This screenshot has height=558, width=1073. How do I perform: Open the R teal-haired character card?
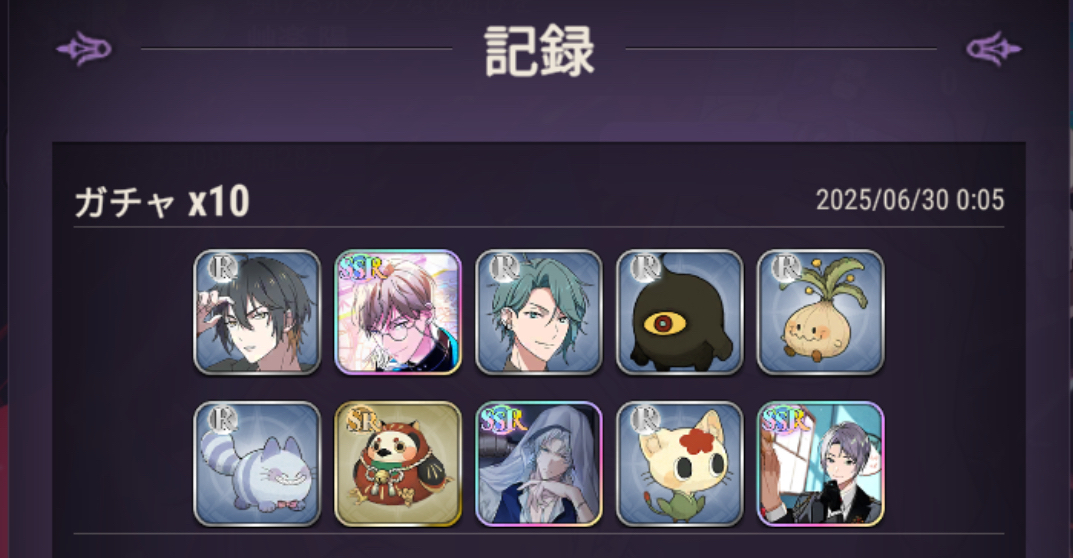click(x=539, y=312)
